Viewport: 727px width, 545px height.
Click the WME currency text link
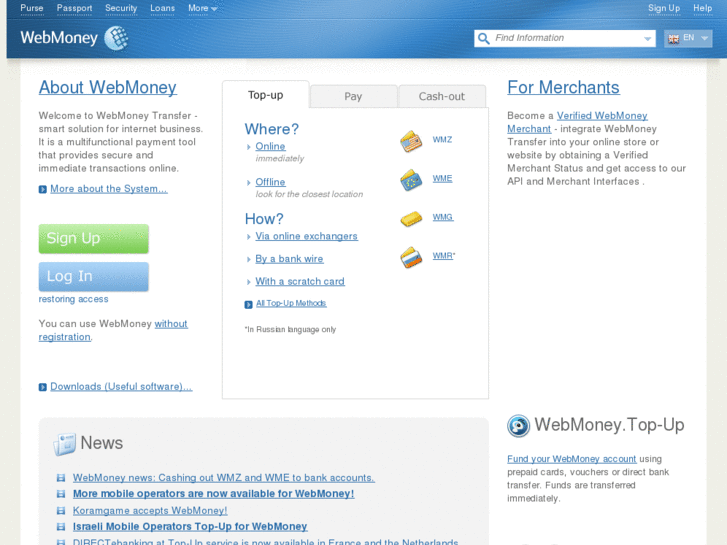point(442,179)
